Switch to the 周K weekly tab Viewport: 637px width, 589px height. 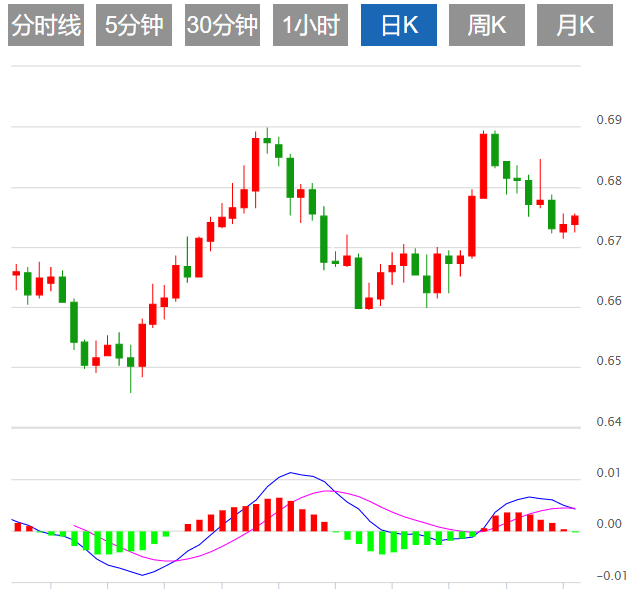(x=487, y=25)
